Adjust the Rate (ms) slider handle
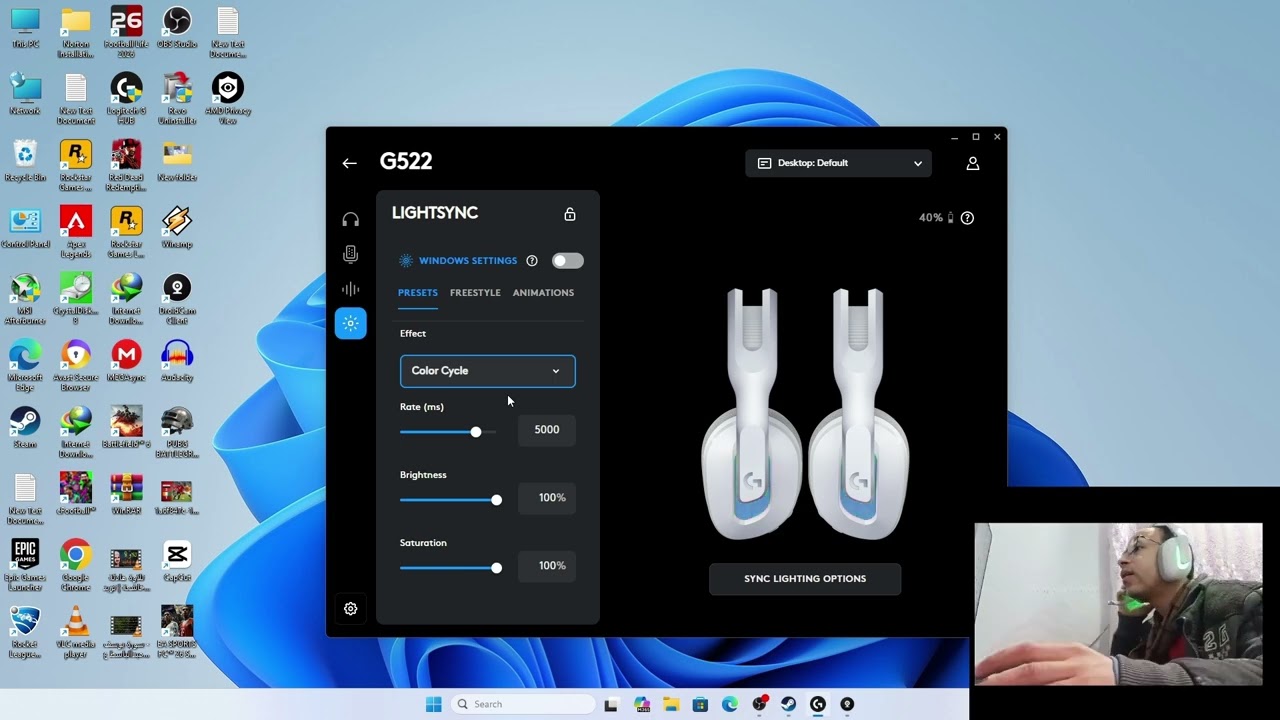1280x720 pixels. [476, 432]
